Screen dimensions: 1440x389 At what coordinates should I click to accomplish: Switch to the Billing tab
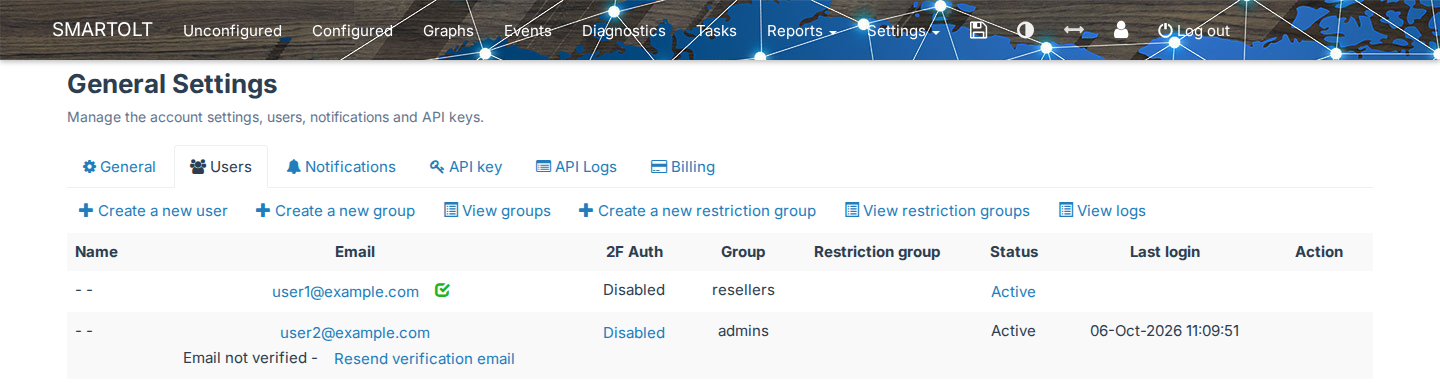point(683,167)
